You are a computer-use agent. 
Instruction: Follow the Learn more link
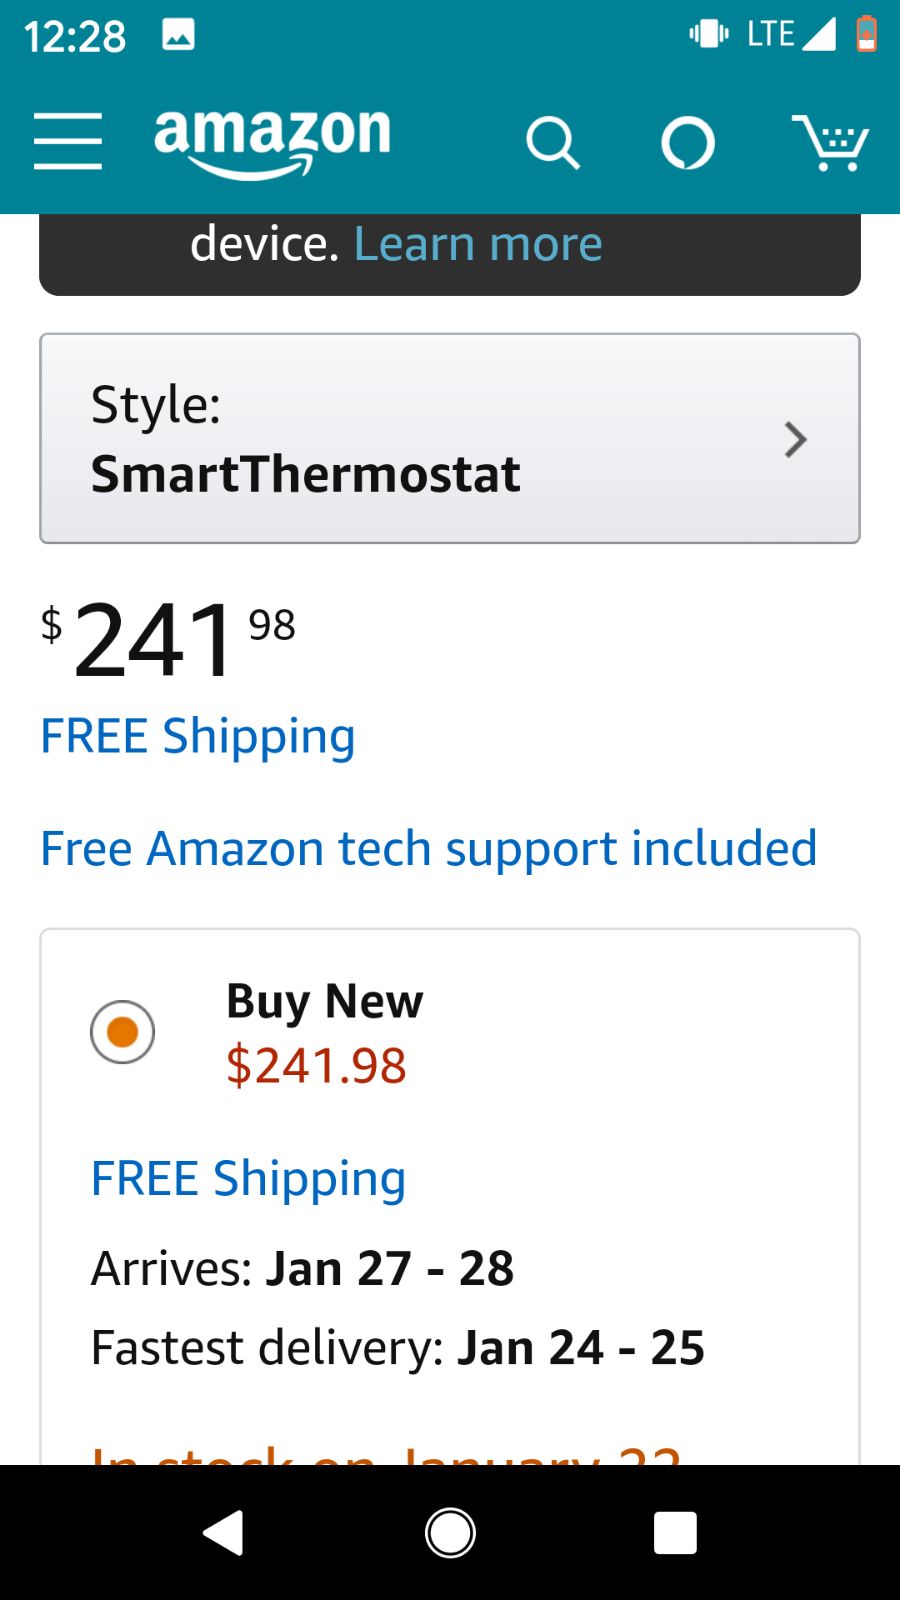478,243
